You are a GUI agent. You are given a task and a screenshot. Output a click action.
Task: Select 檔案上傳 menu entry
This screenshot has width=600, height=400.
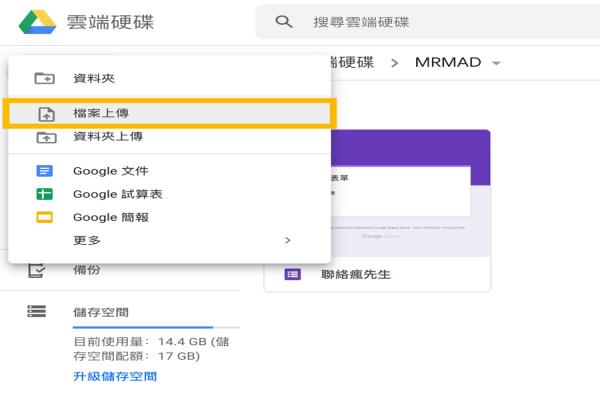tap(170, 113)
